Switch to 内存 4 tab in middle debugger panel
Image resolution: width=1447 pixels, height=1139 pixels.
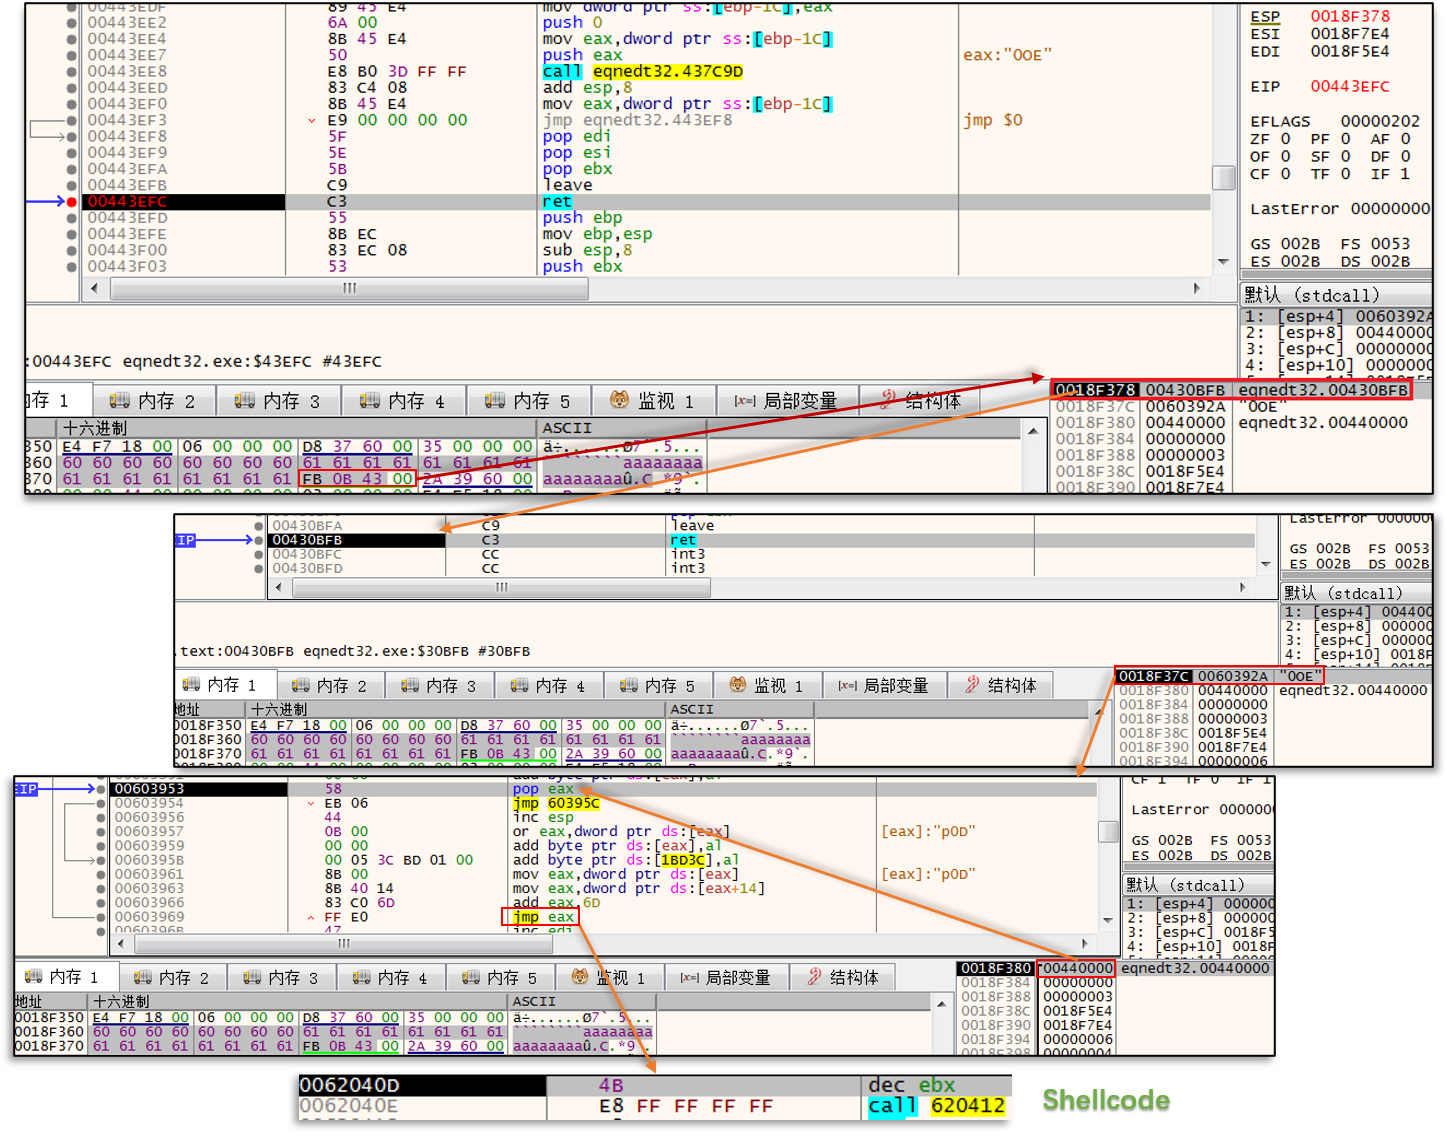(548, 685)
